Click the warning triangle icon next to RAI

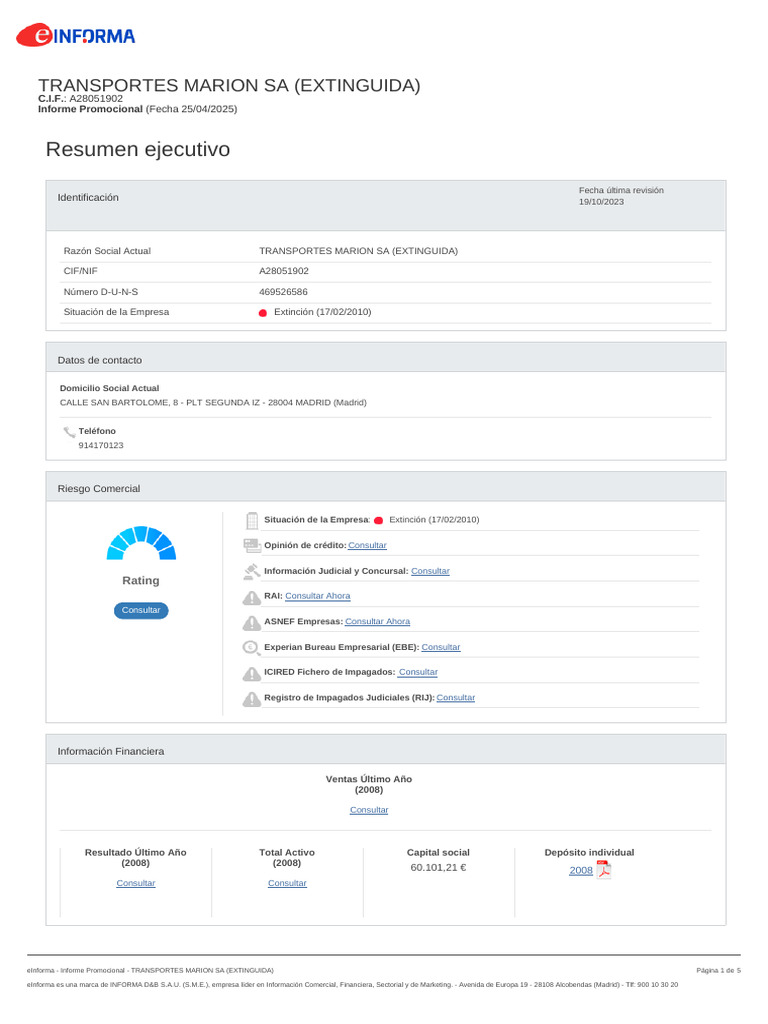[251, 597]
